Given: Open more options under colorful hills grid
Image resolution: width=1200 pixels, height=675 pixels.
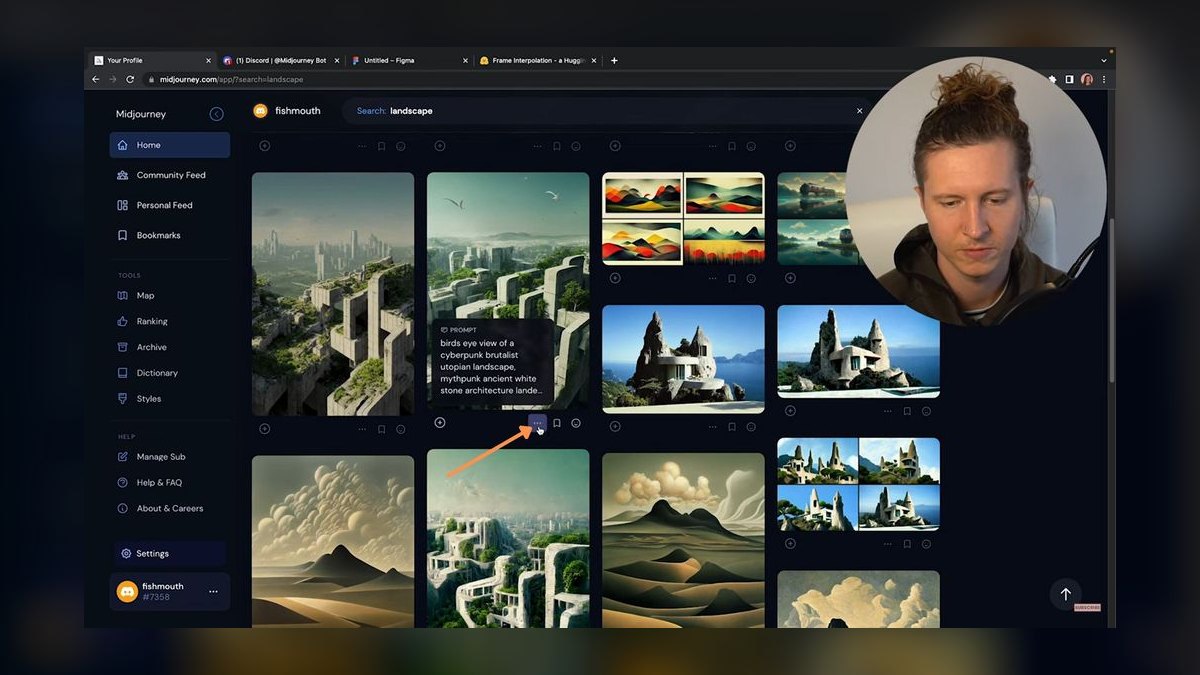Looking at the screenshot, I should pyautogui.click(x=713, y=278).
